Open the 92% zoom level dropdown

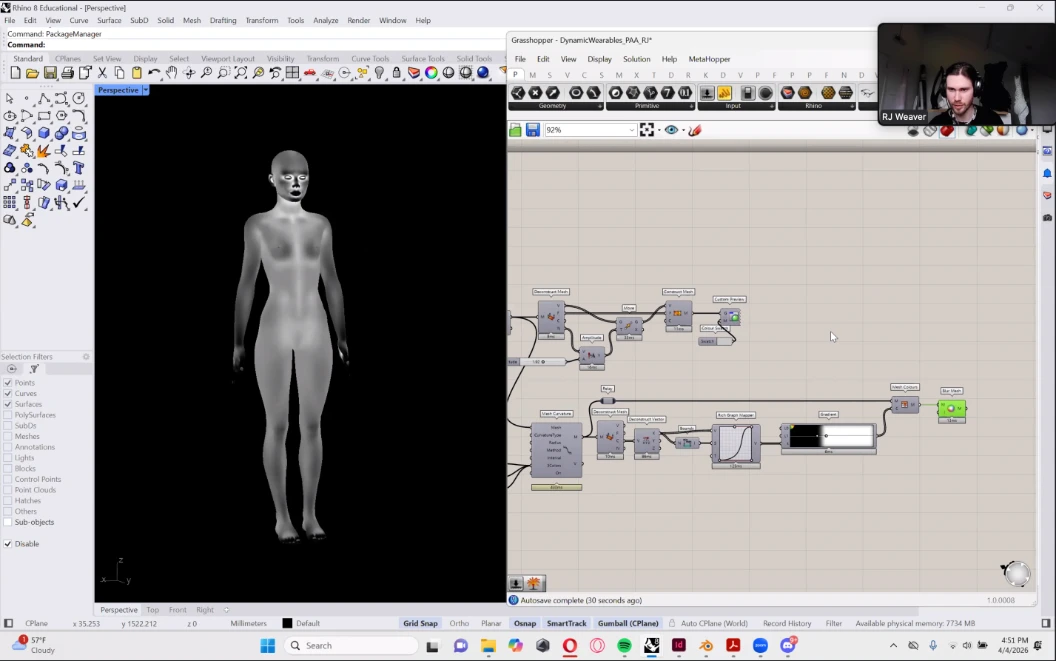tap(631, 130)
